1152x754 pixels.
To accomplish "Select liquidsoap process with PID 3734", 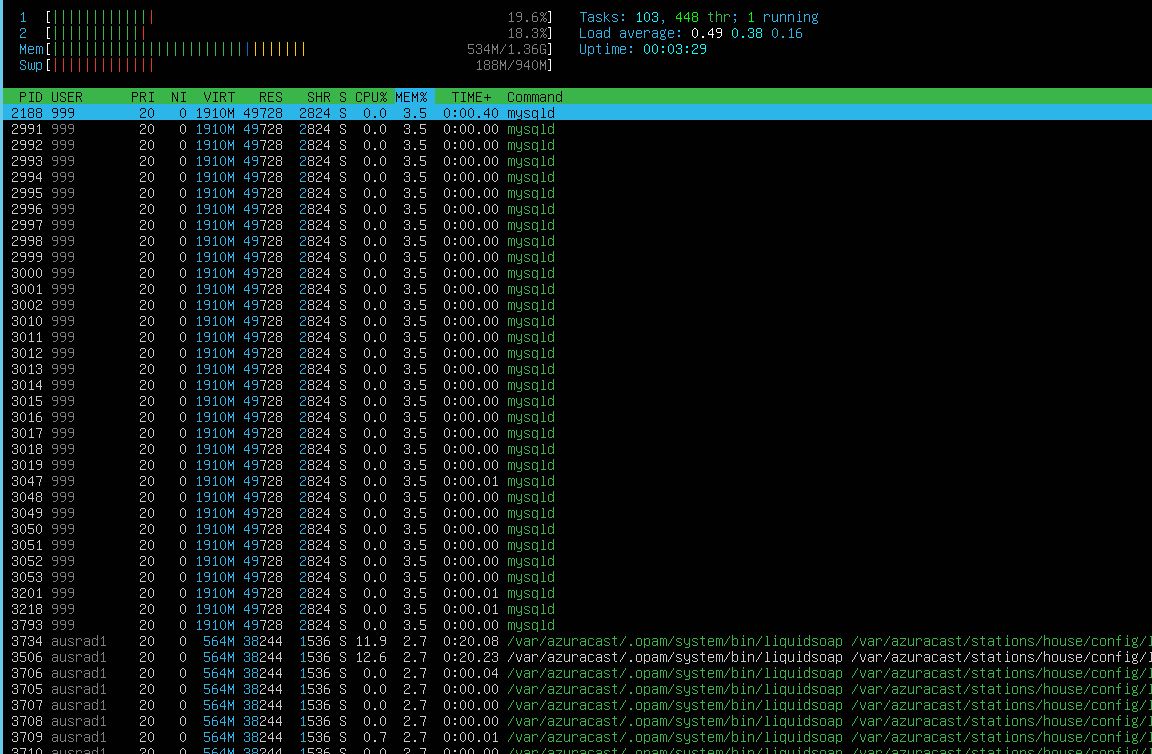I will click(576, 642).
